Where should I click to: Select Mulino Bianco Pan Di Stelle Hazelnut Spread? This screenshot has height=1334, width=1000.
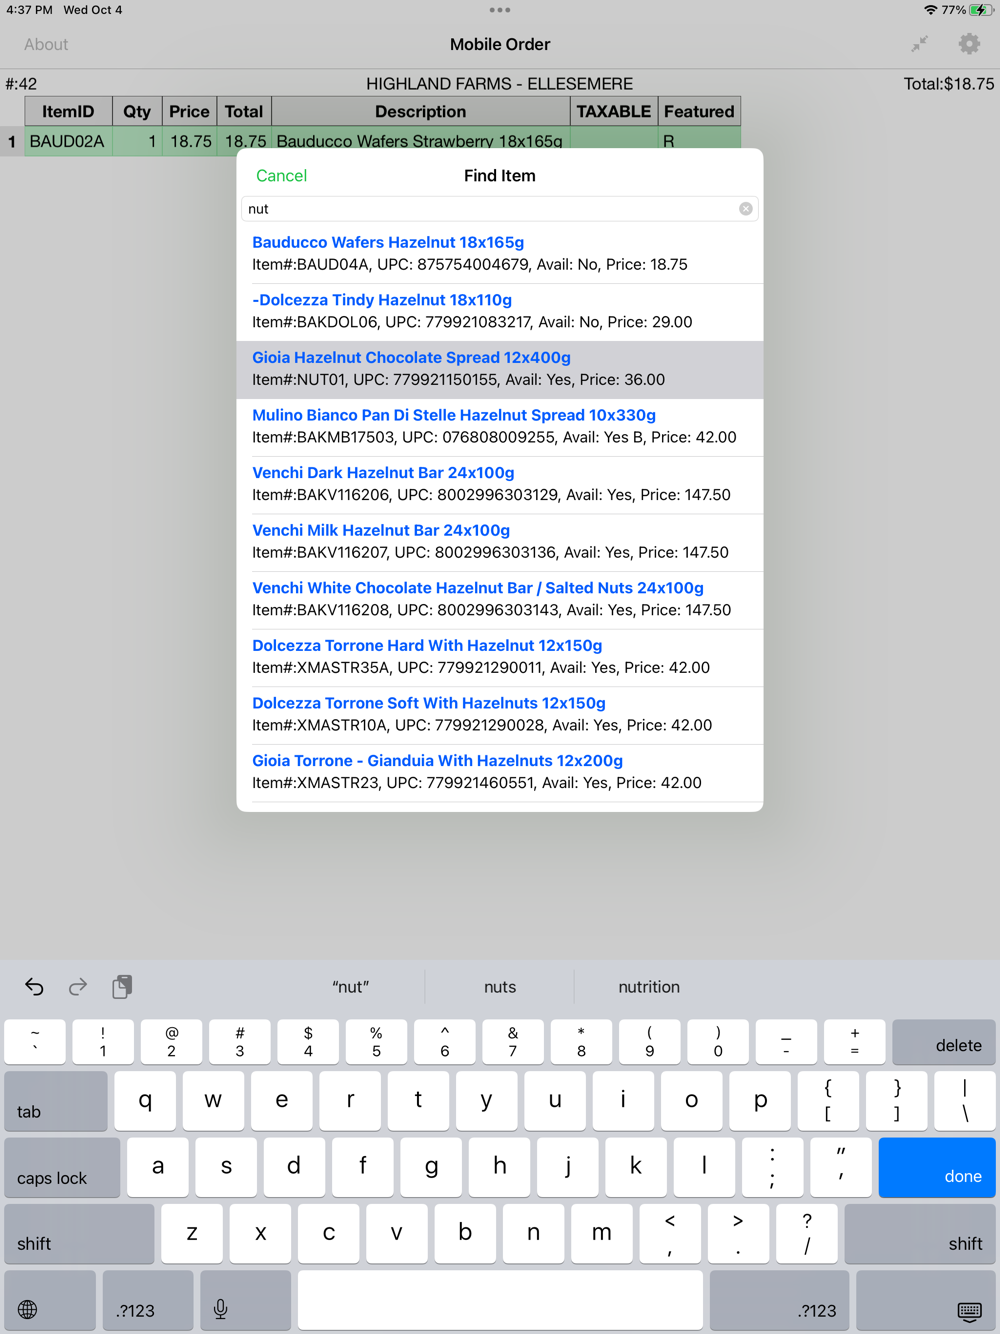coord(500,427)
